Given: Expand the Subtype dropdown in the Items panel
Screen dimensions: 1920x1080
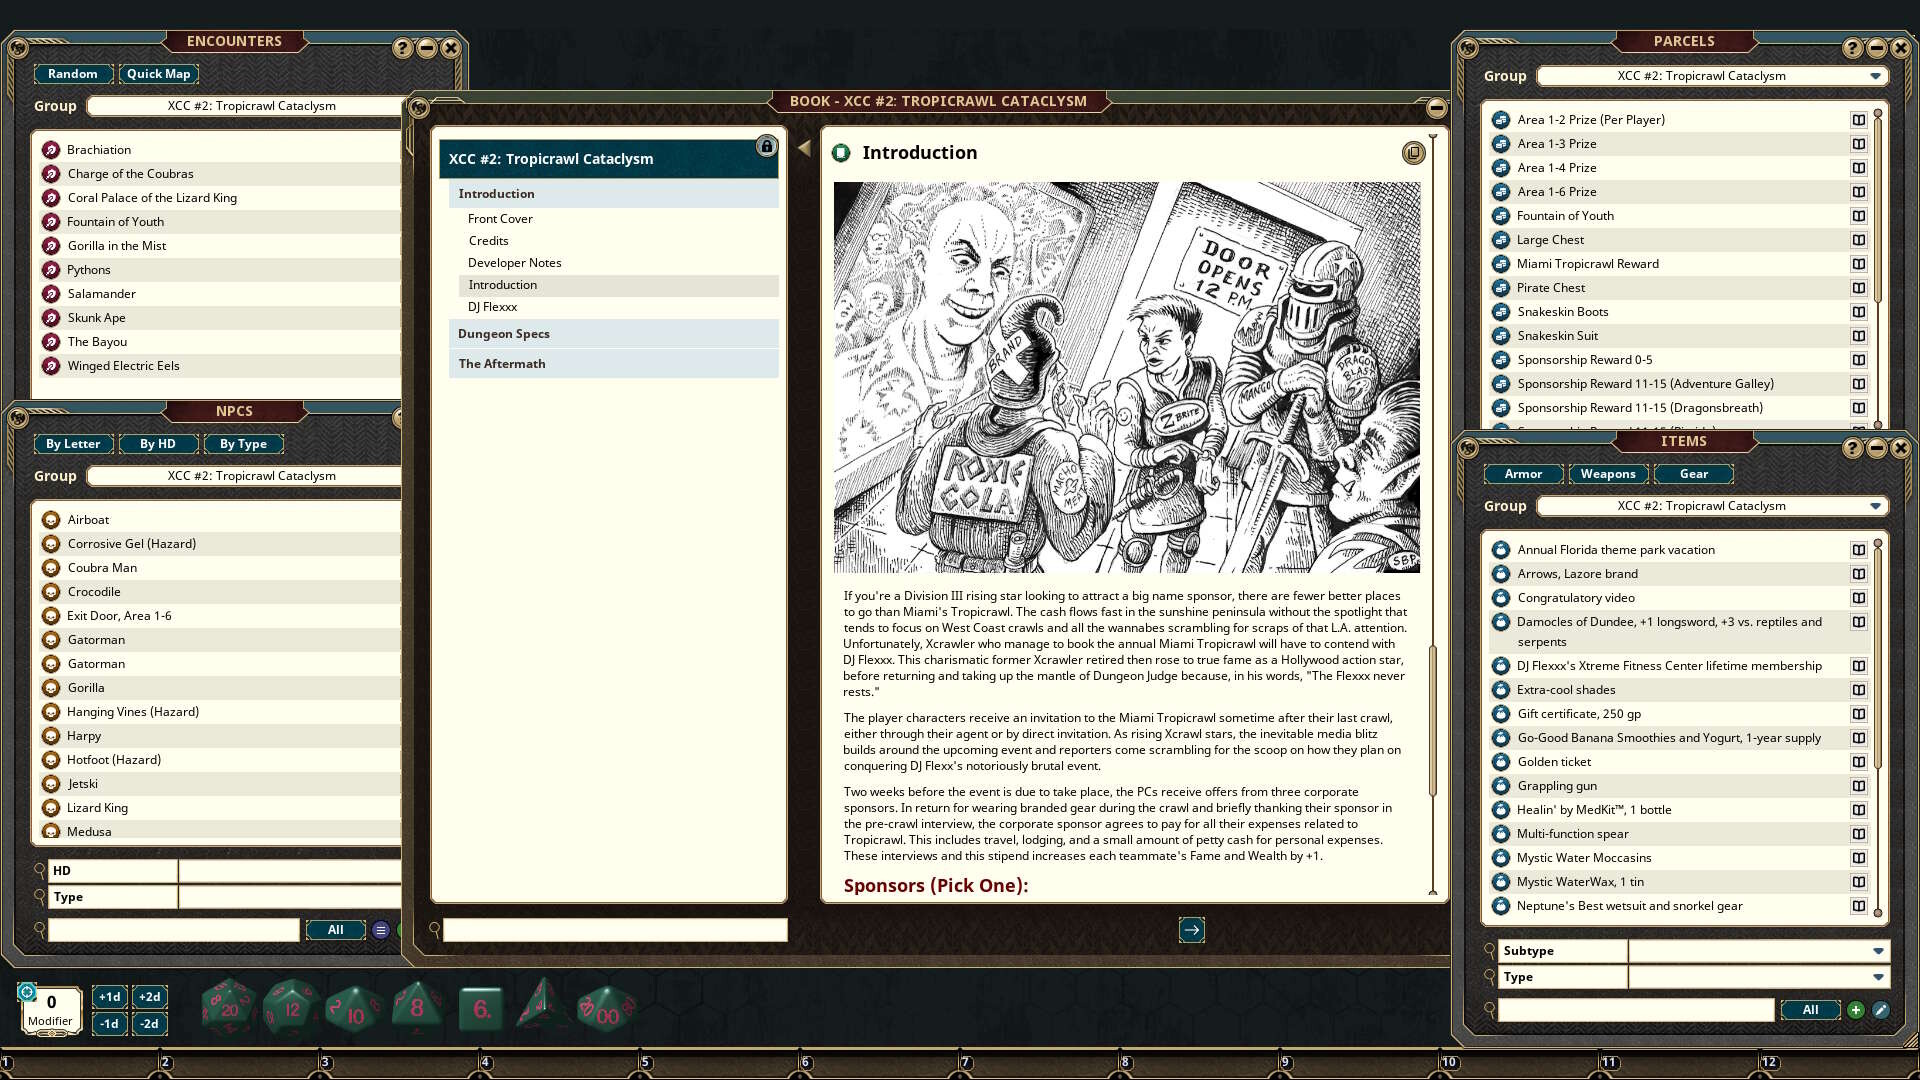Looking at the screenshot, I should coord(1877,950).
